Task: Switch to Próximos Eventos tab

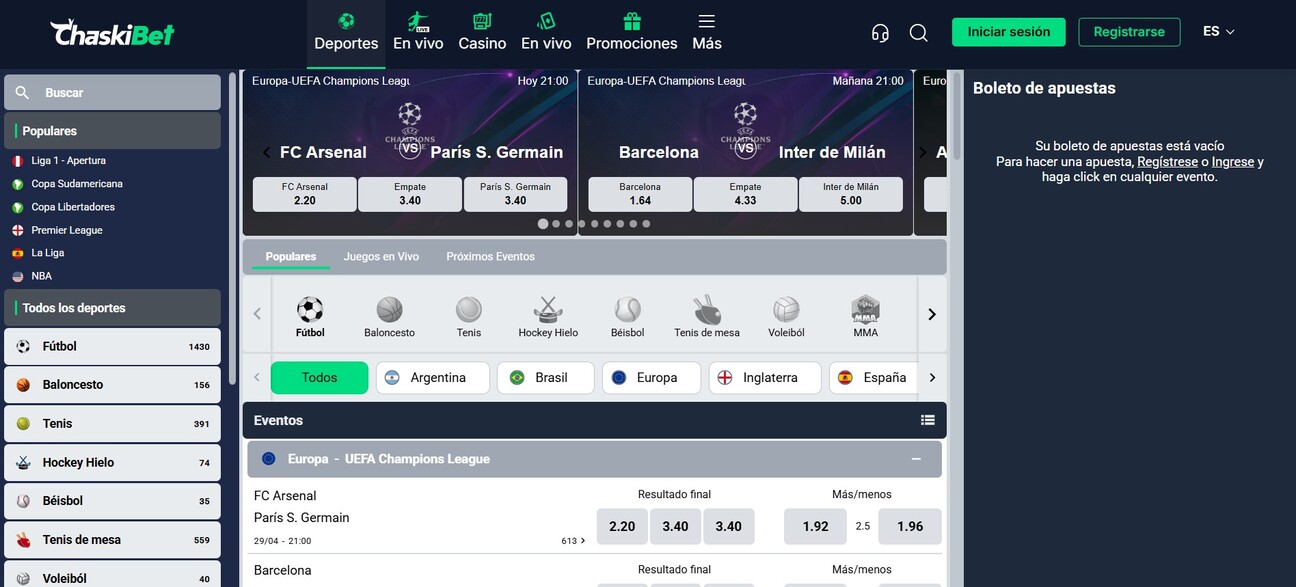Action: (490, 257)
